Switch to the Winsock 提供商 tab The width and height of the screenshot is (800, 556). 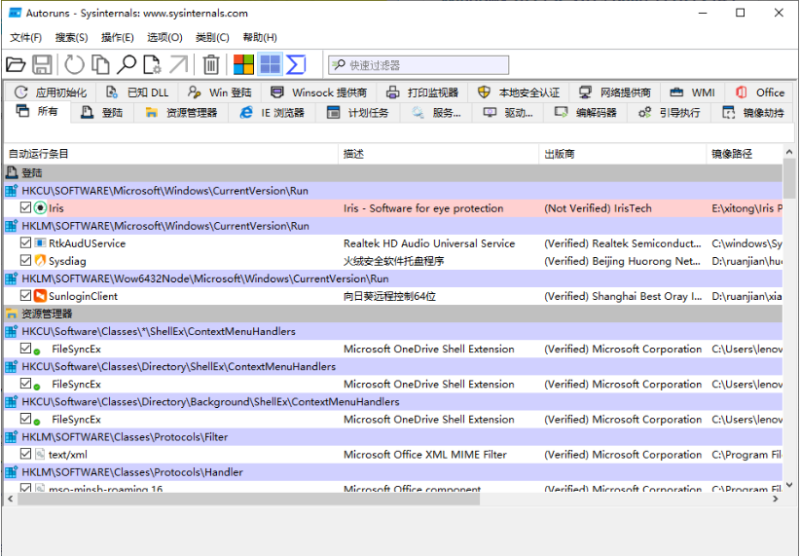pos(319,92)
